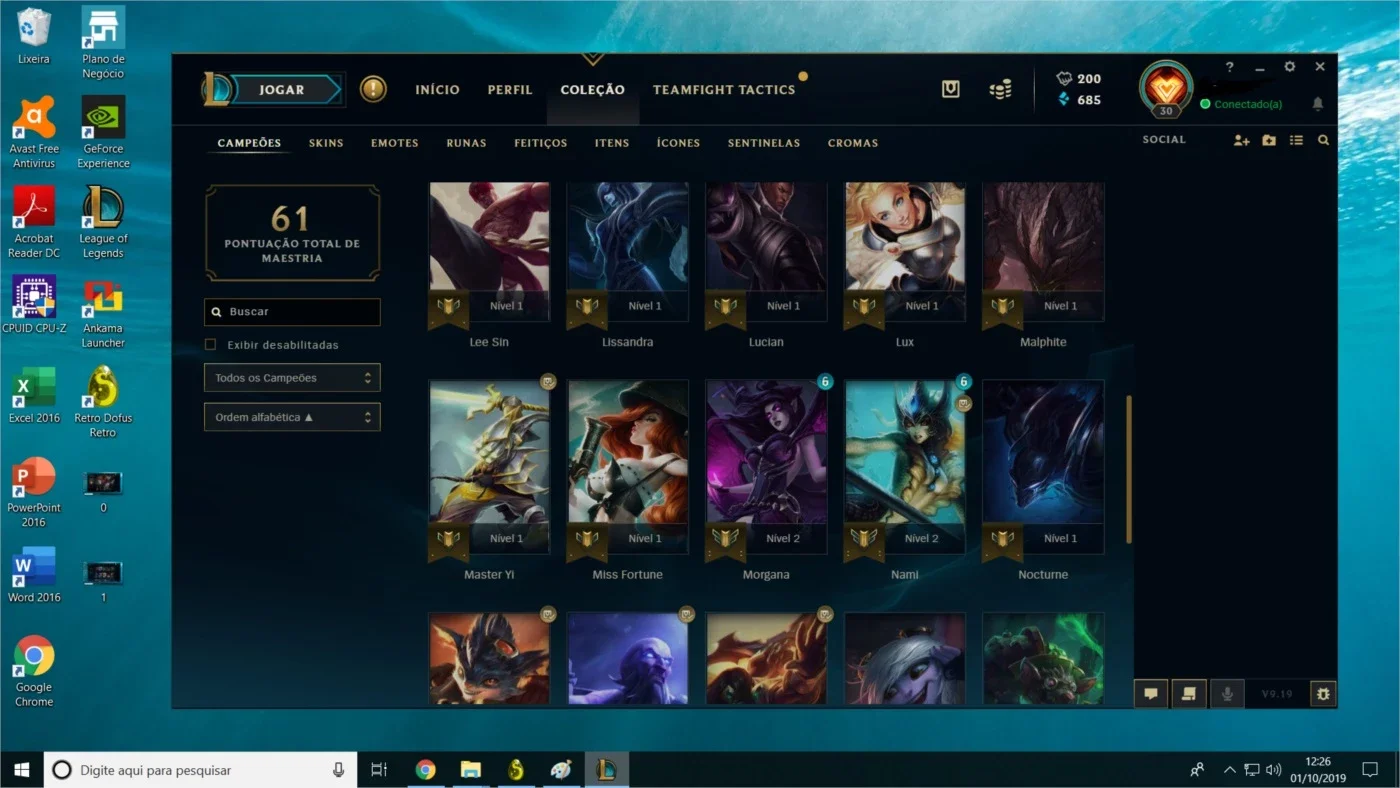
Task: Open Ankama Launcher desktop icon
Action: point(103,312)
